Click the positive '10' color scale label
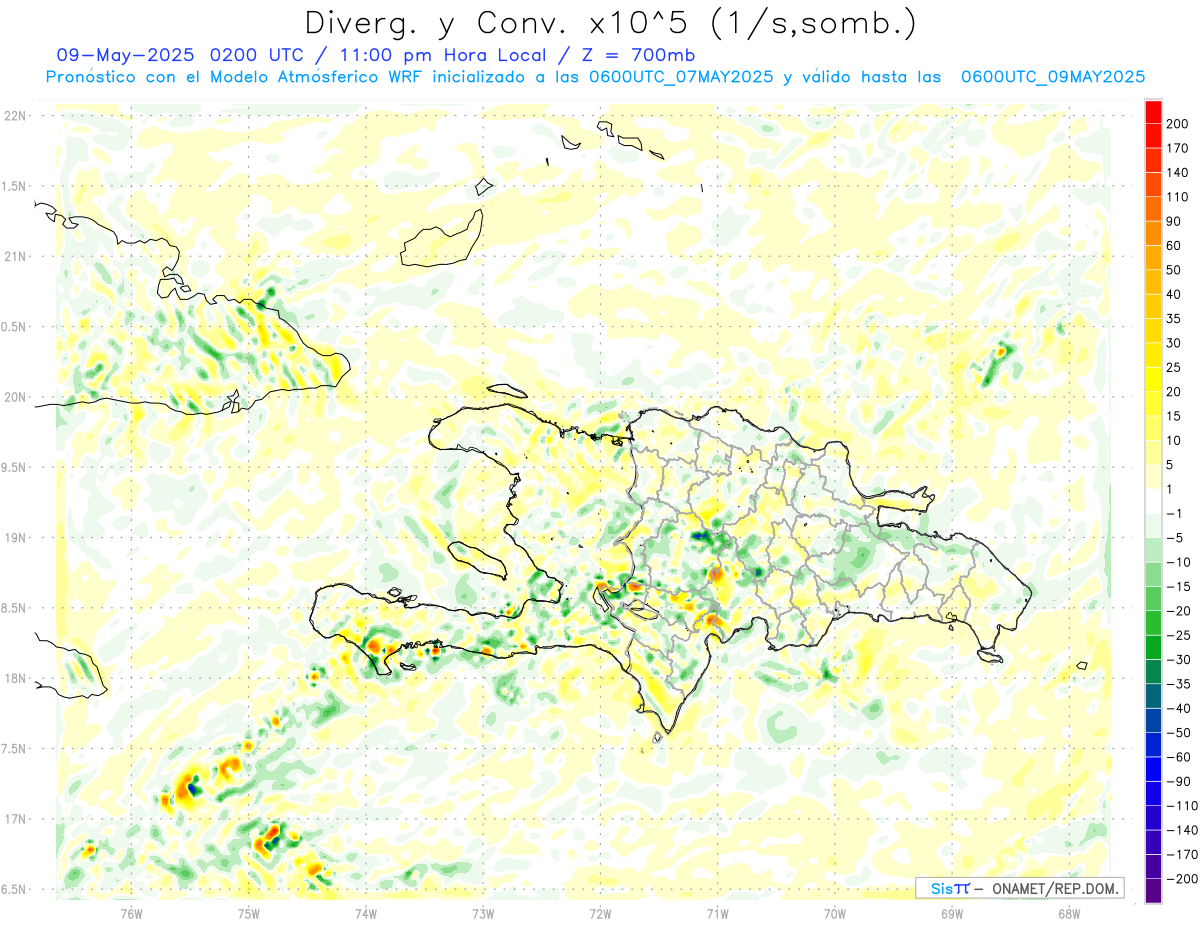1200x927 pixels. [x=1176, y=440]
